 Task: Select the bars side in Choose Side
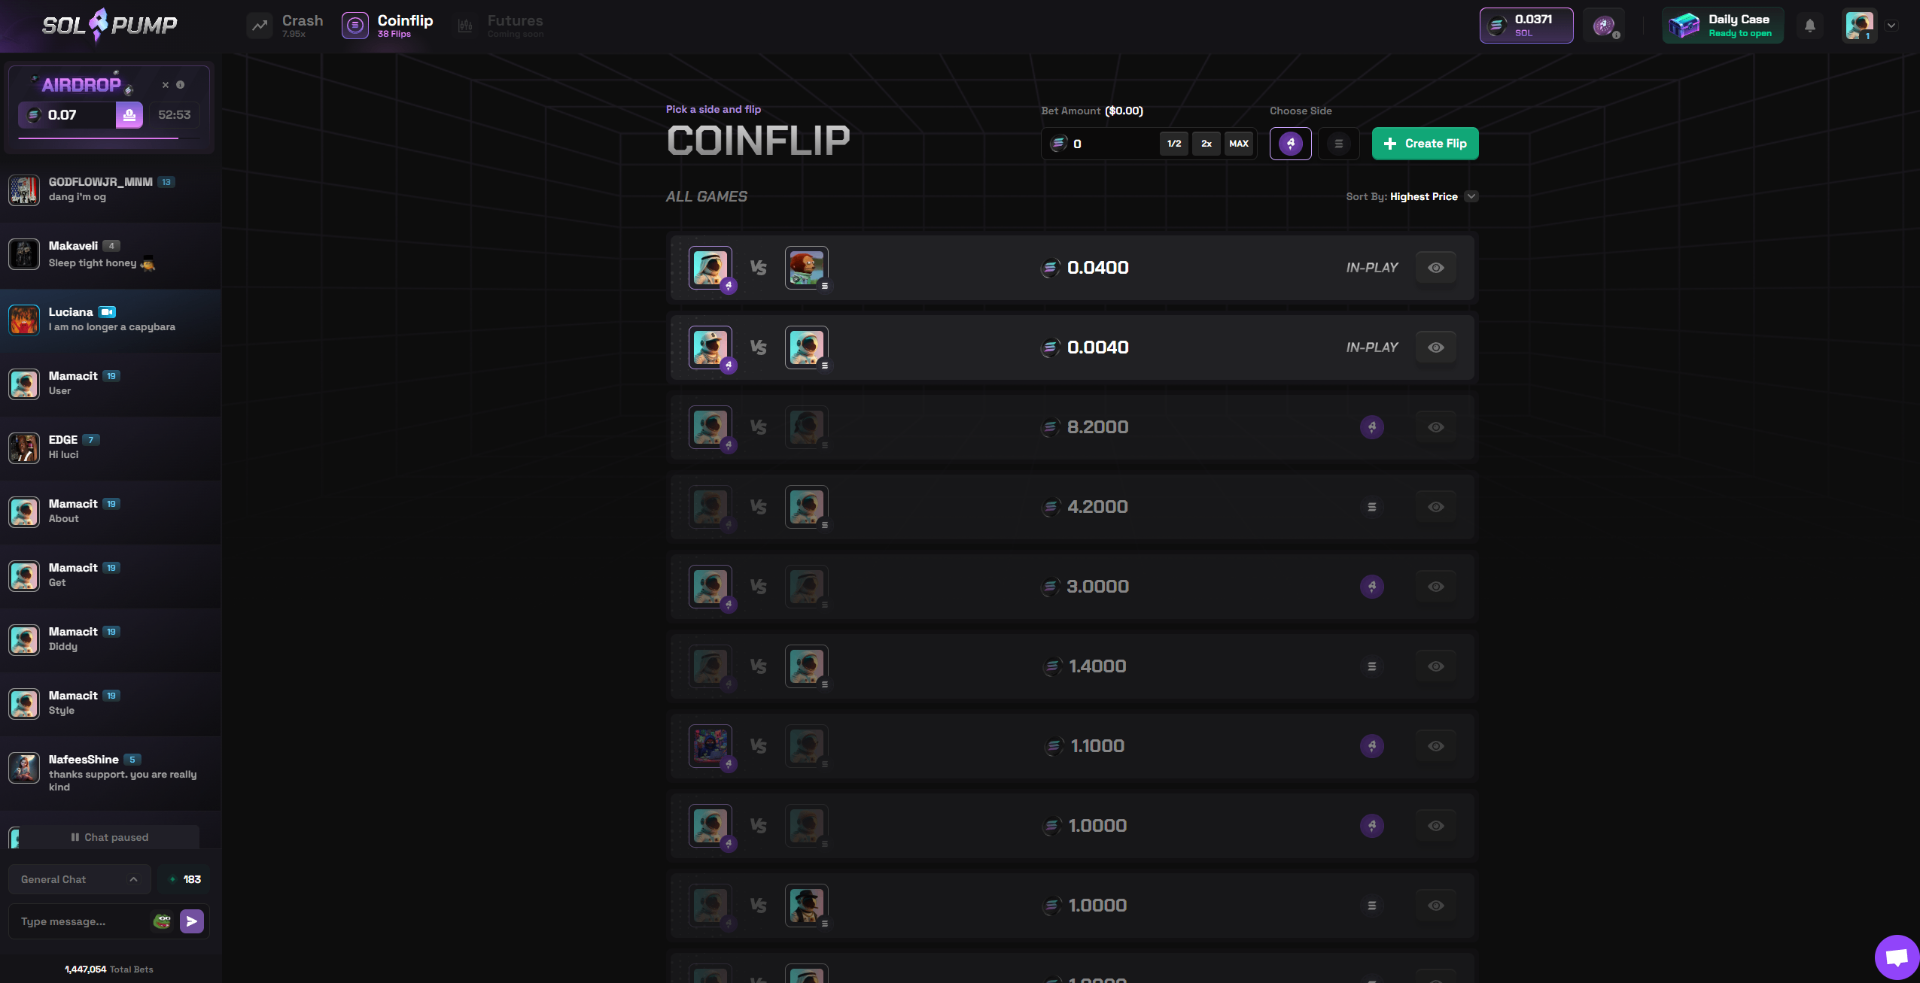point(1337,143)
